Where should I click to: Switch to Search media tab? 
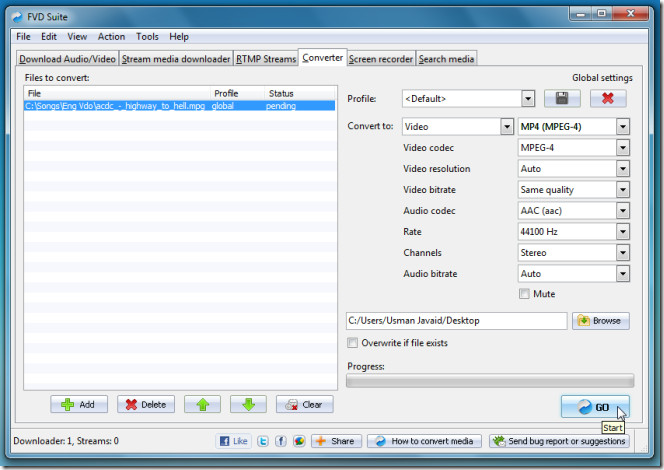click(x=446, y=59)
